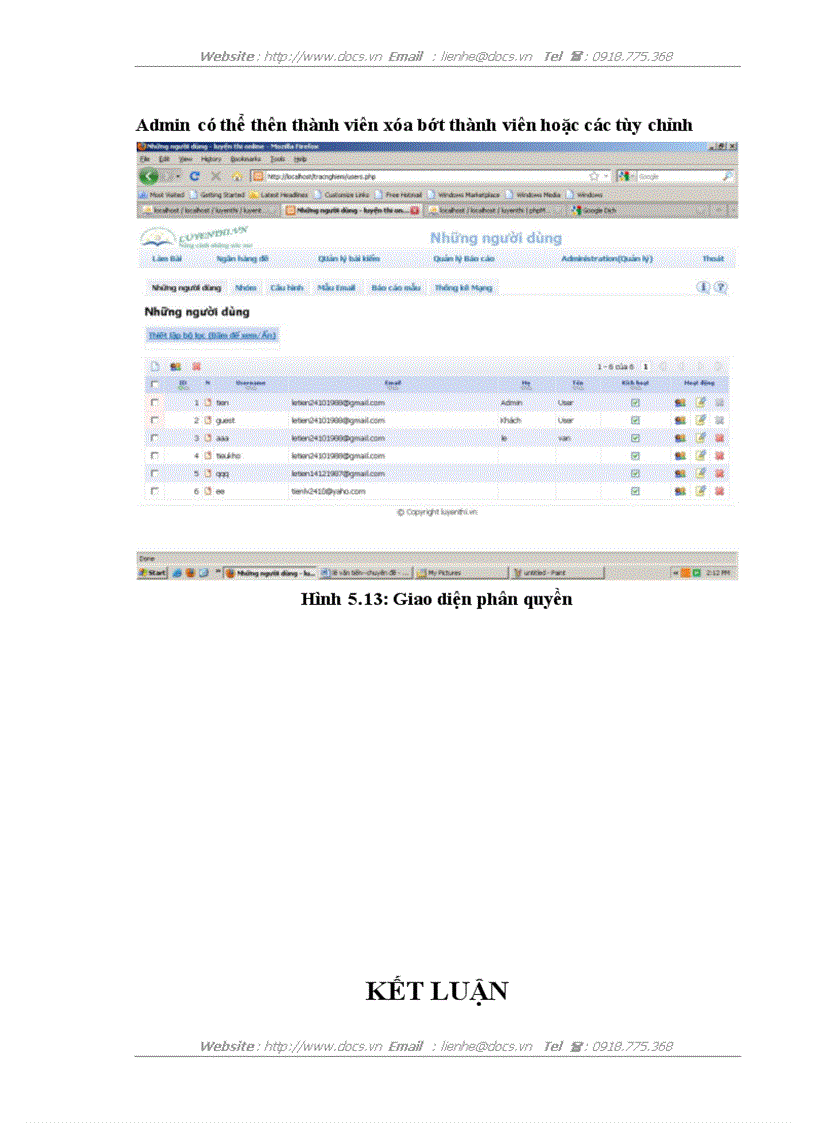Image resolution: width=816 pixels, height=1123 pixels.
Task: Click the help question mark icon
Action: [720, 287]
